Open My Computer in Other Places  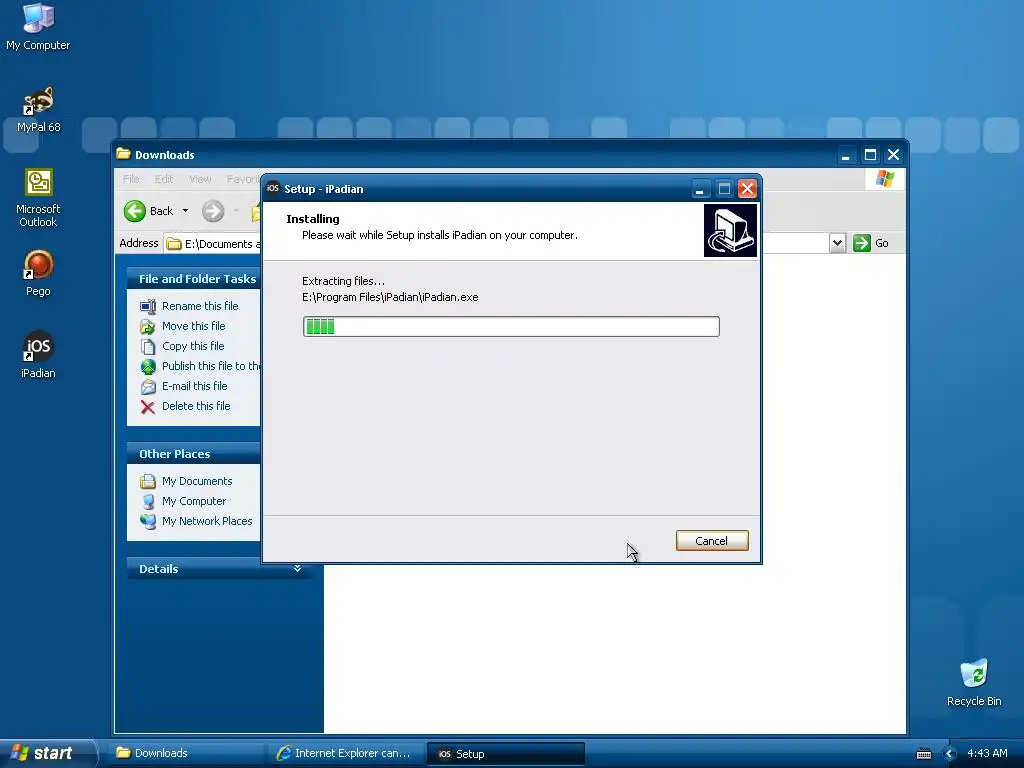[194, 502]
